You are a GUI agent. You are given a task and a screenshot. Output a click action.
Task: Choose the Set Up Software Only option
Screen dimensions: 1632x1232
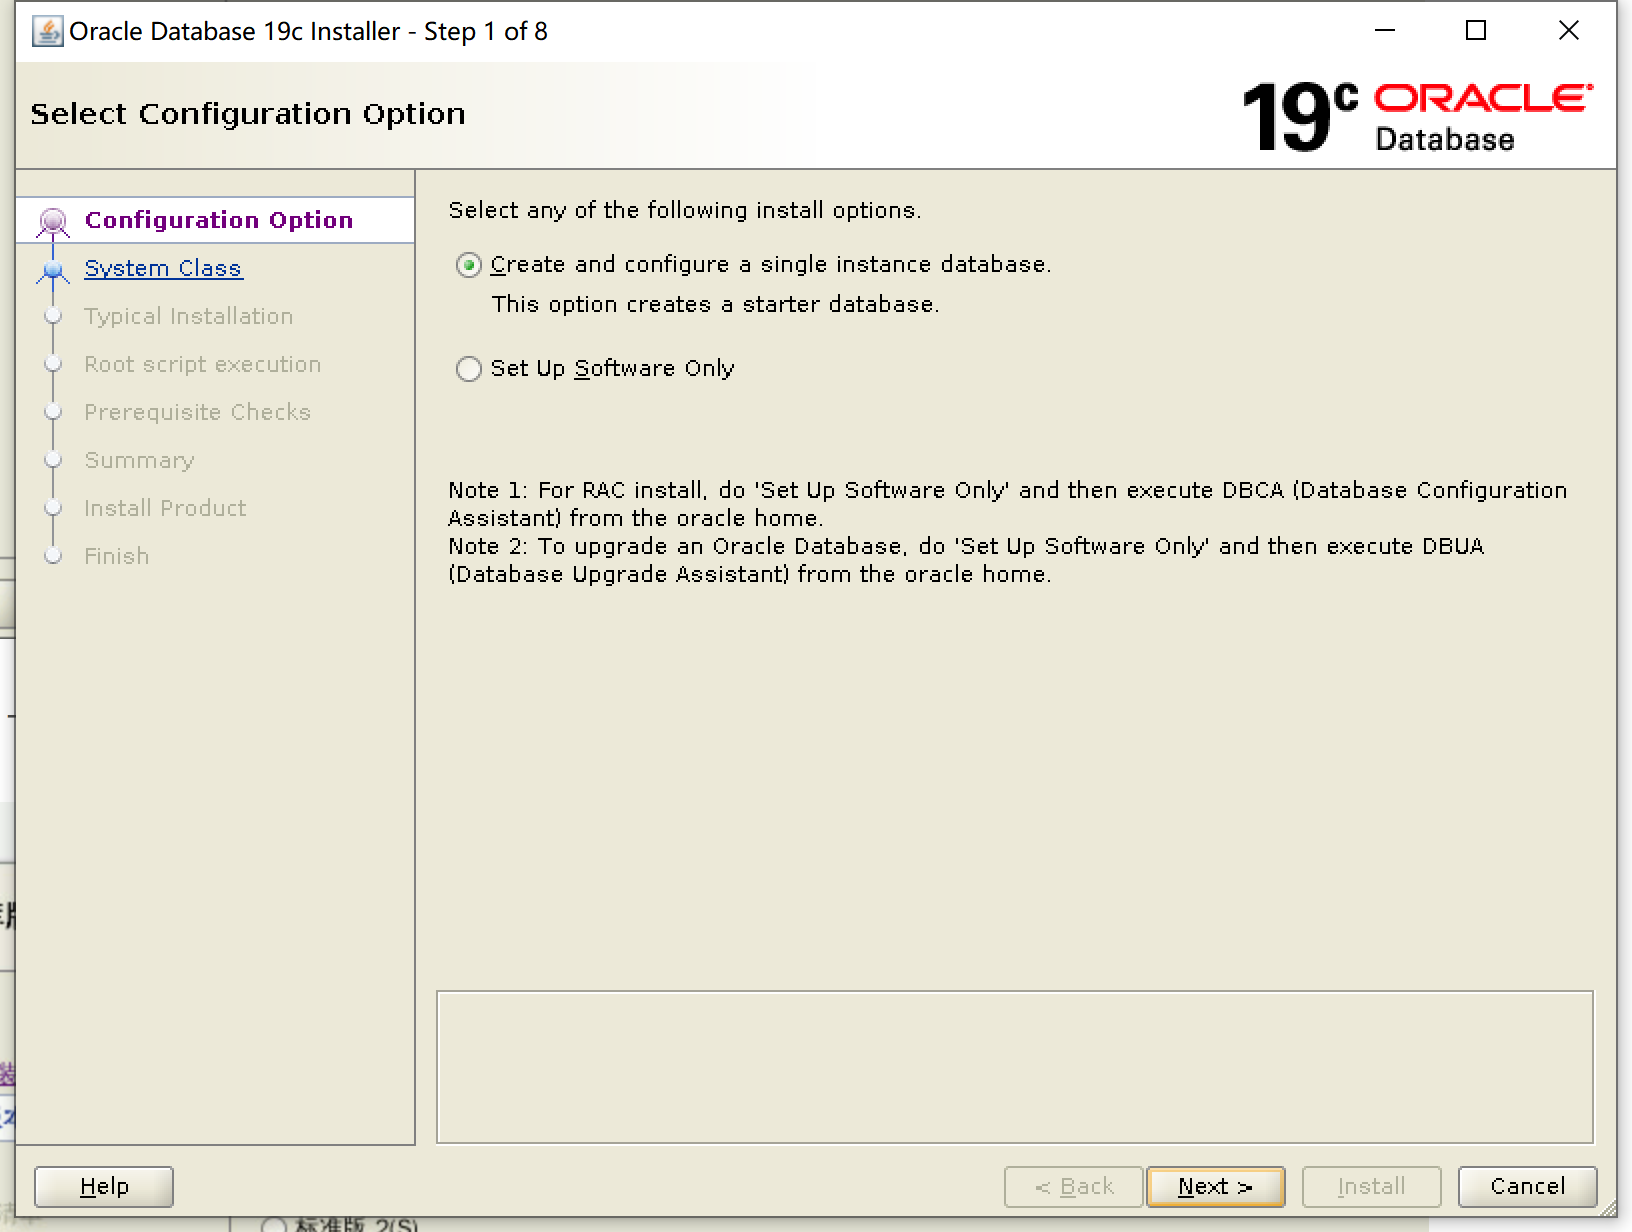pyautogui.click(x=468, y=369)
